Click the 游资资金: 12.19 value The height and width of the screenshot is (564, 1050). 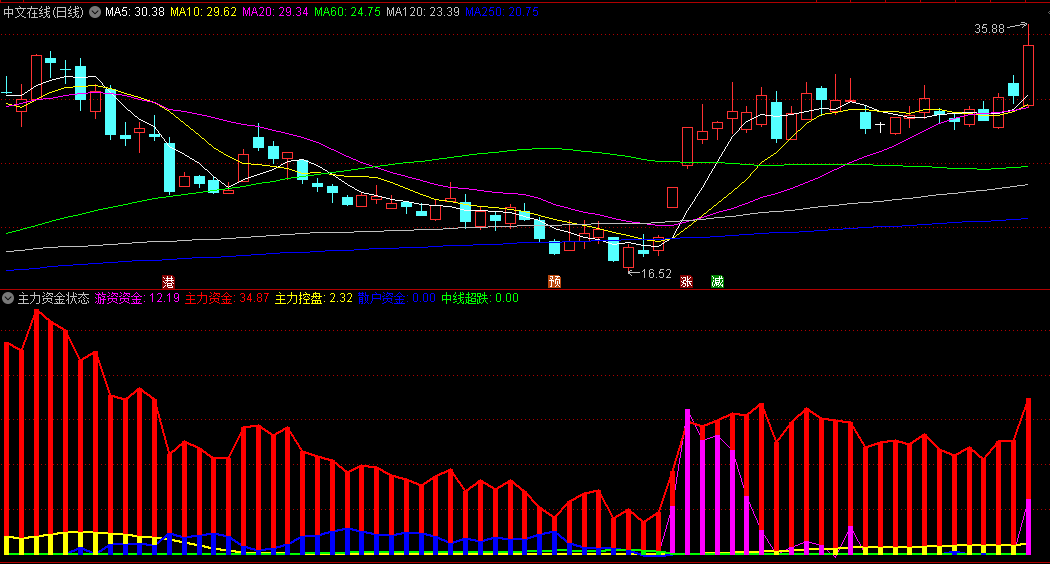(137, 298)
